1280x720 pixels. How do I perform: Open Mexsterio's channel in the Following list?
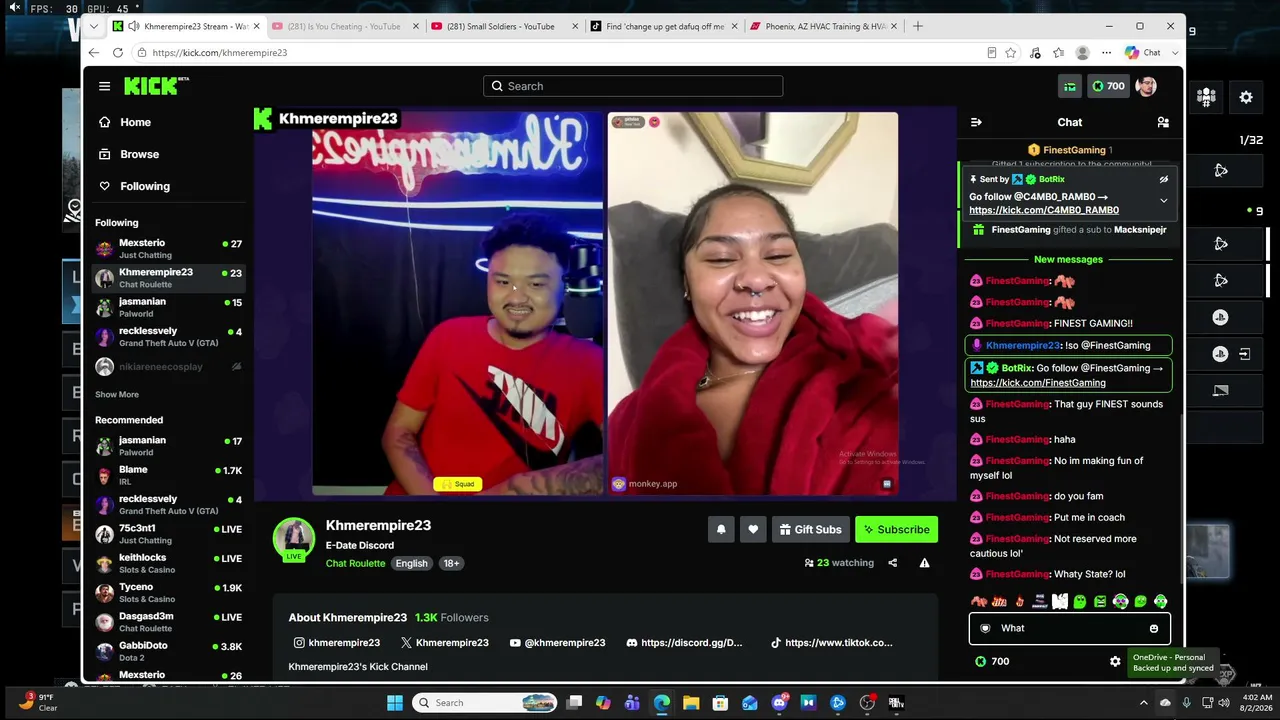[x=168, y=249]
